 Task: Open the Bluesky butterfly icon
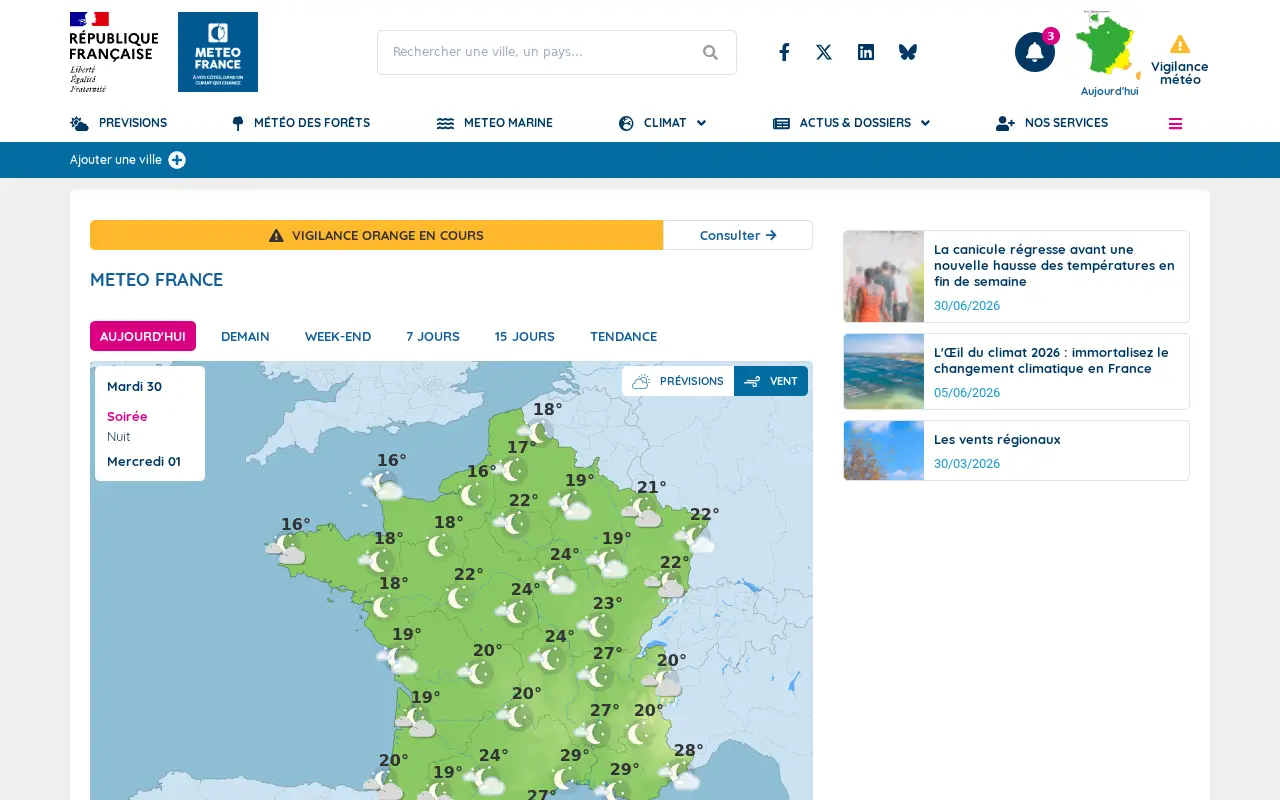(x=907, y=52)
